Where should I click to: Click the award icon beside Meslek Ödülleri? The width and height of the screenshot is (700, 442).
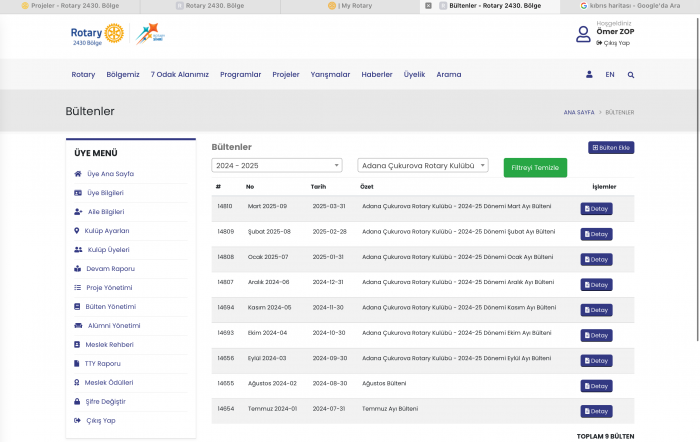click(x=76, y=383)
